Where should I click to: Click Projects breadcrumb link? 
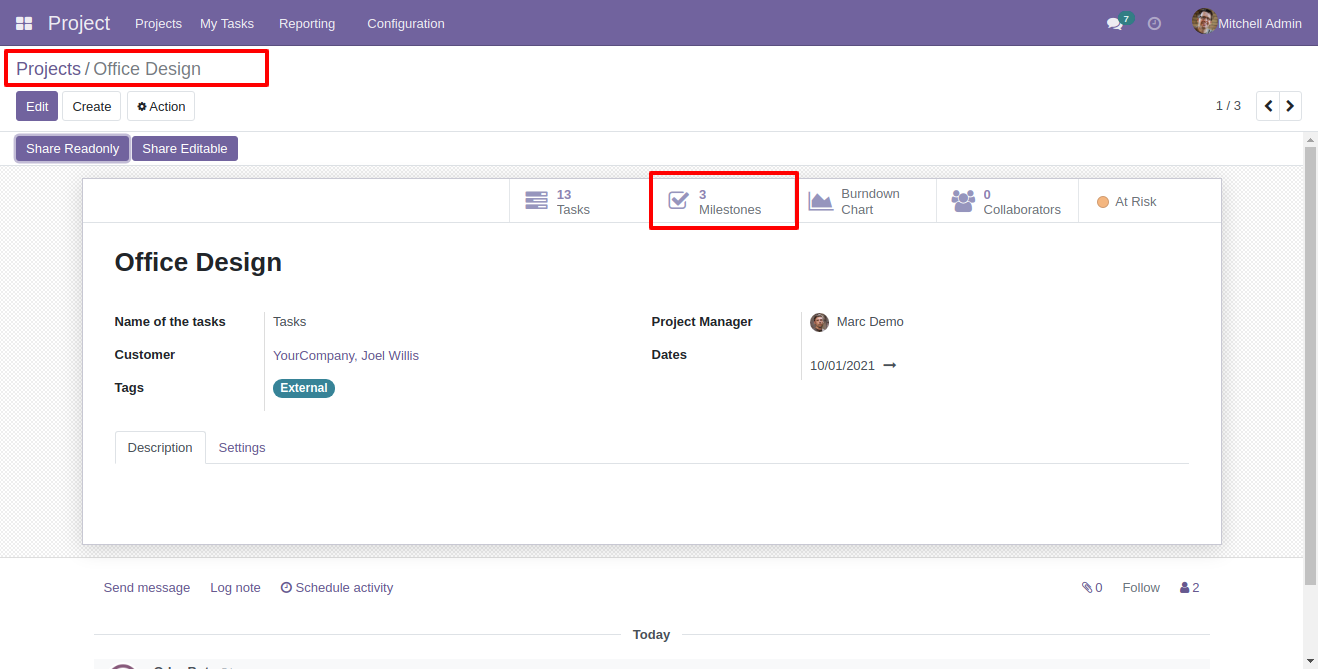point(48,69)
